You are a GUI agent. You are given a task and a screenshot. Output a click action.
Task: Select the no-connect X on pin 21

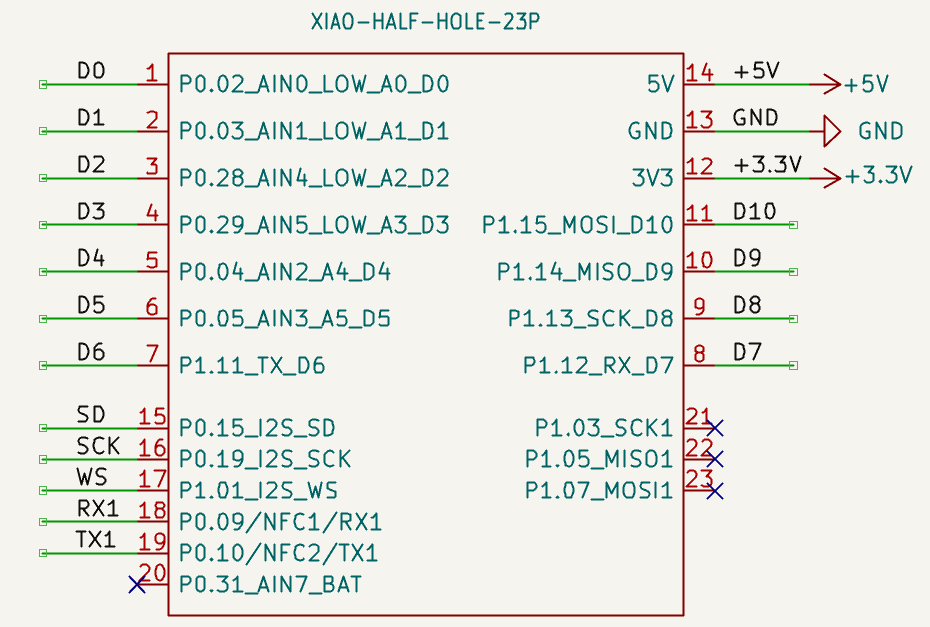(x=715, y=428)
